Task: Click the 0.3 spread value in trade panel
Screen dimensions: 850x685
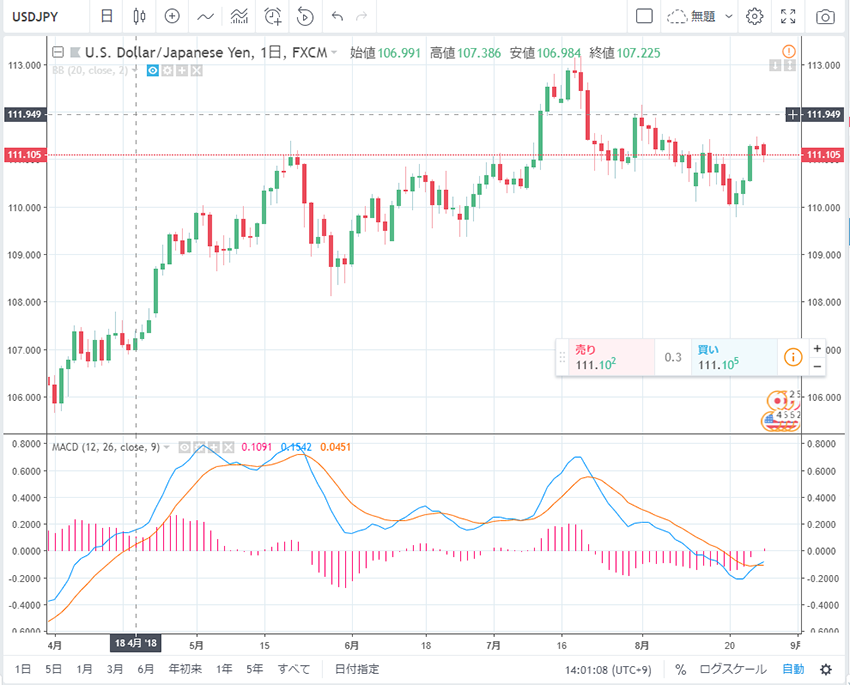Action: pyautogui.click(x=673, y=357)
